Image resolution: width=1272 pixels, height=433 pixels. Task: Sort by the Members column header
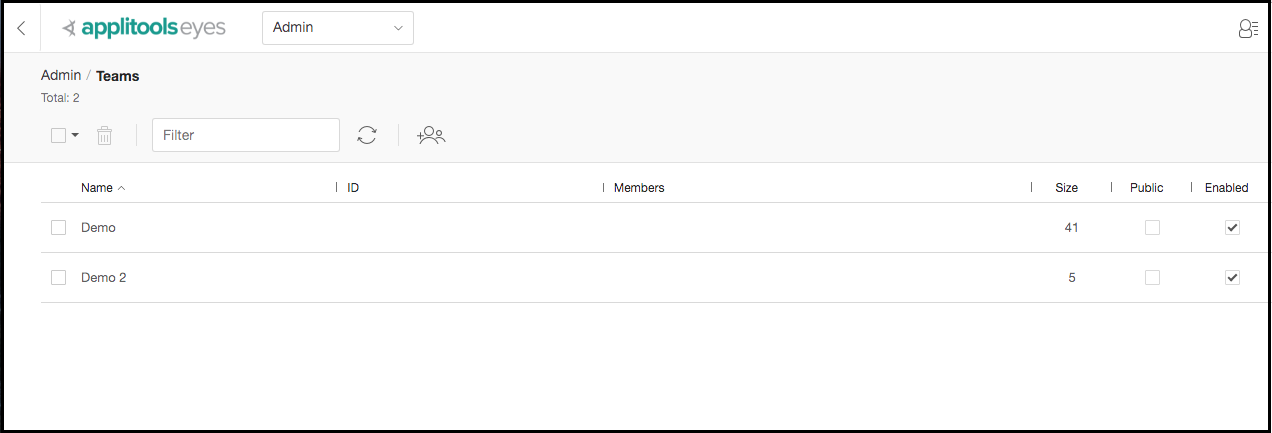(639, 188)
